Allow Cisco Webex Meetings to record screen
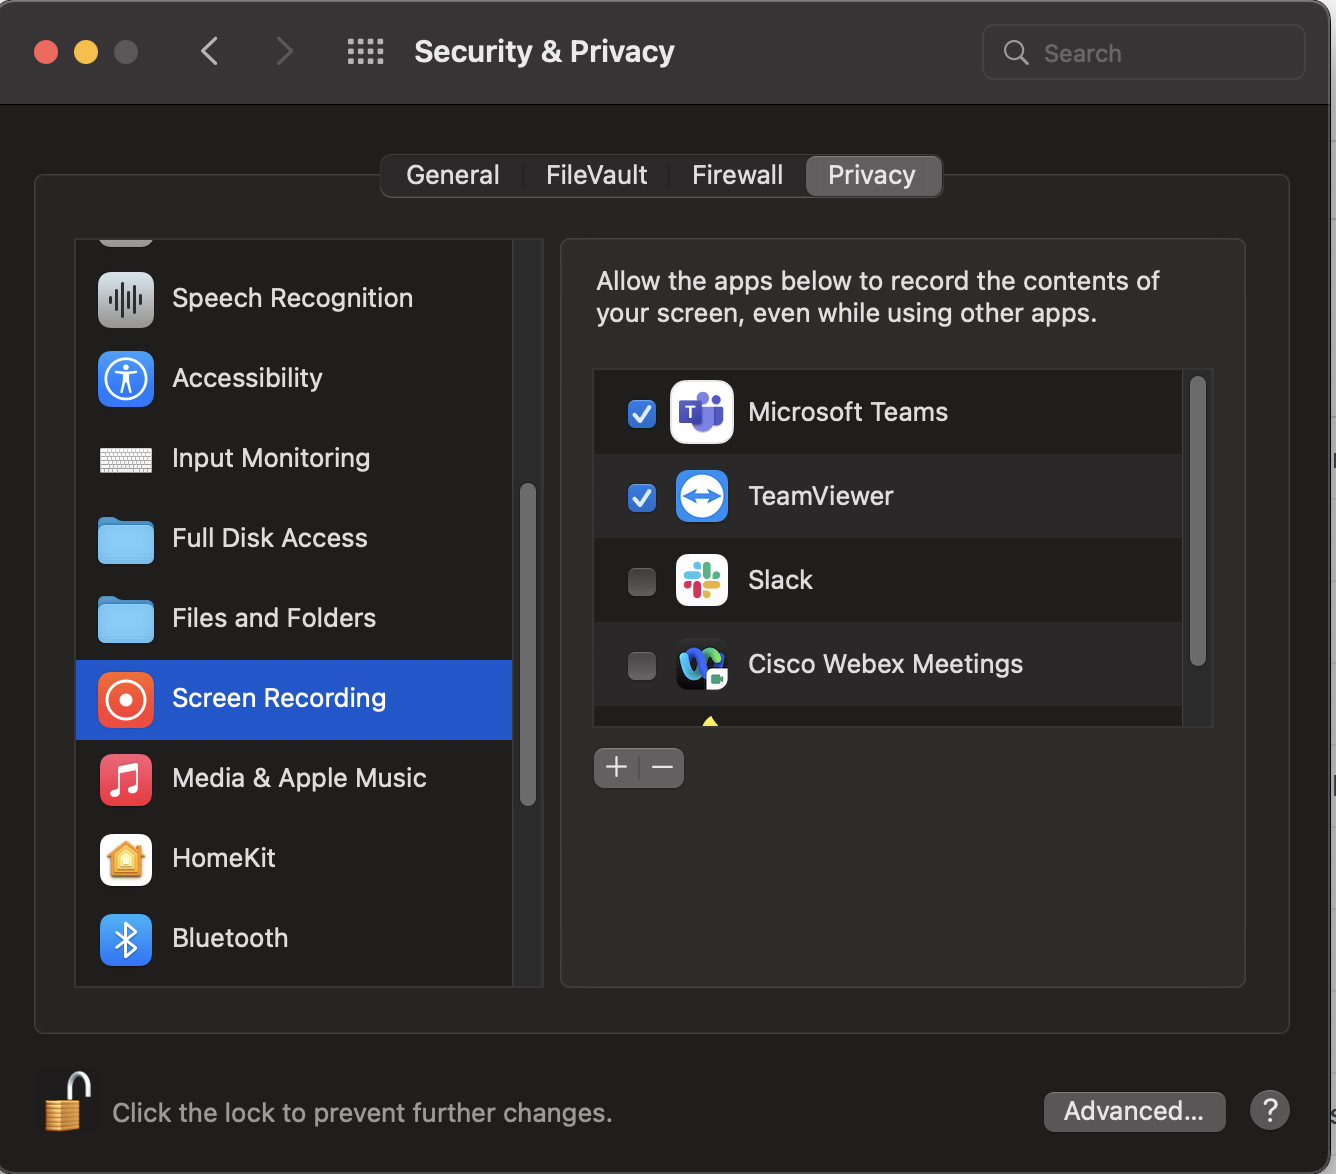The width and height of the screenshot is (1336, 1174). click(x=641, y=665)
